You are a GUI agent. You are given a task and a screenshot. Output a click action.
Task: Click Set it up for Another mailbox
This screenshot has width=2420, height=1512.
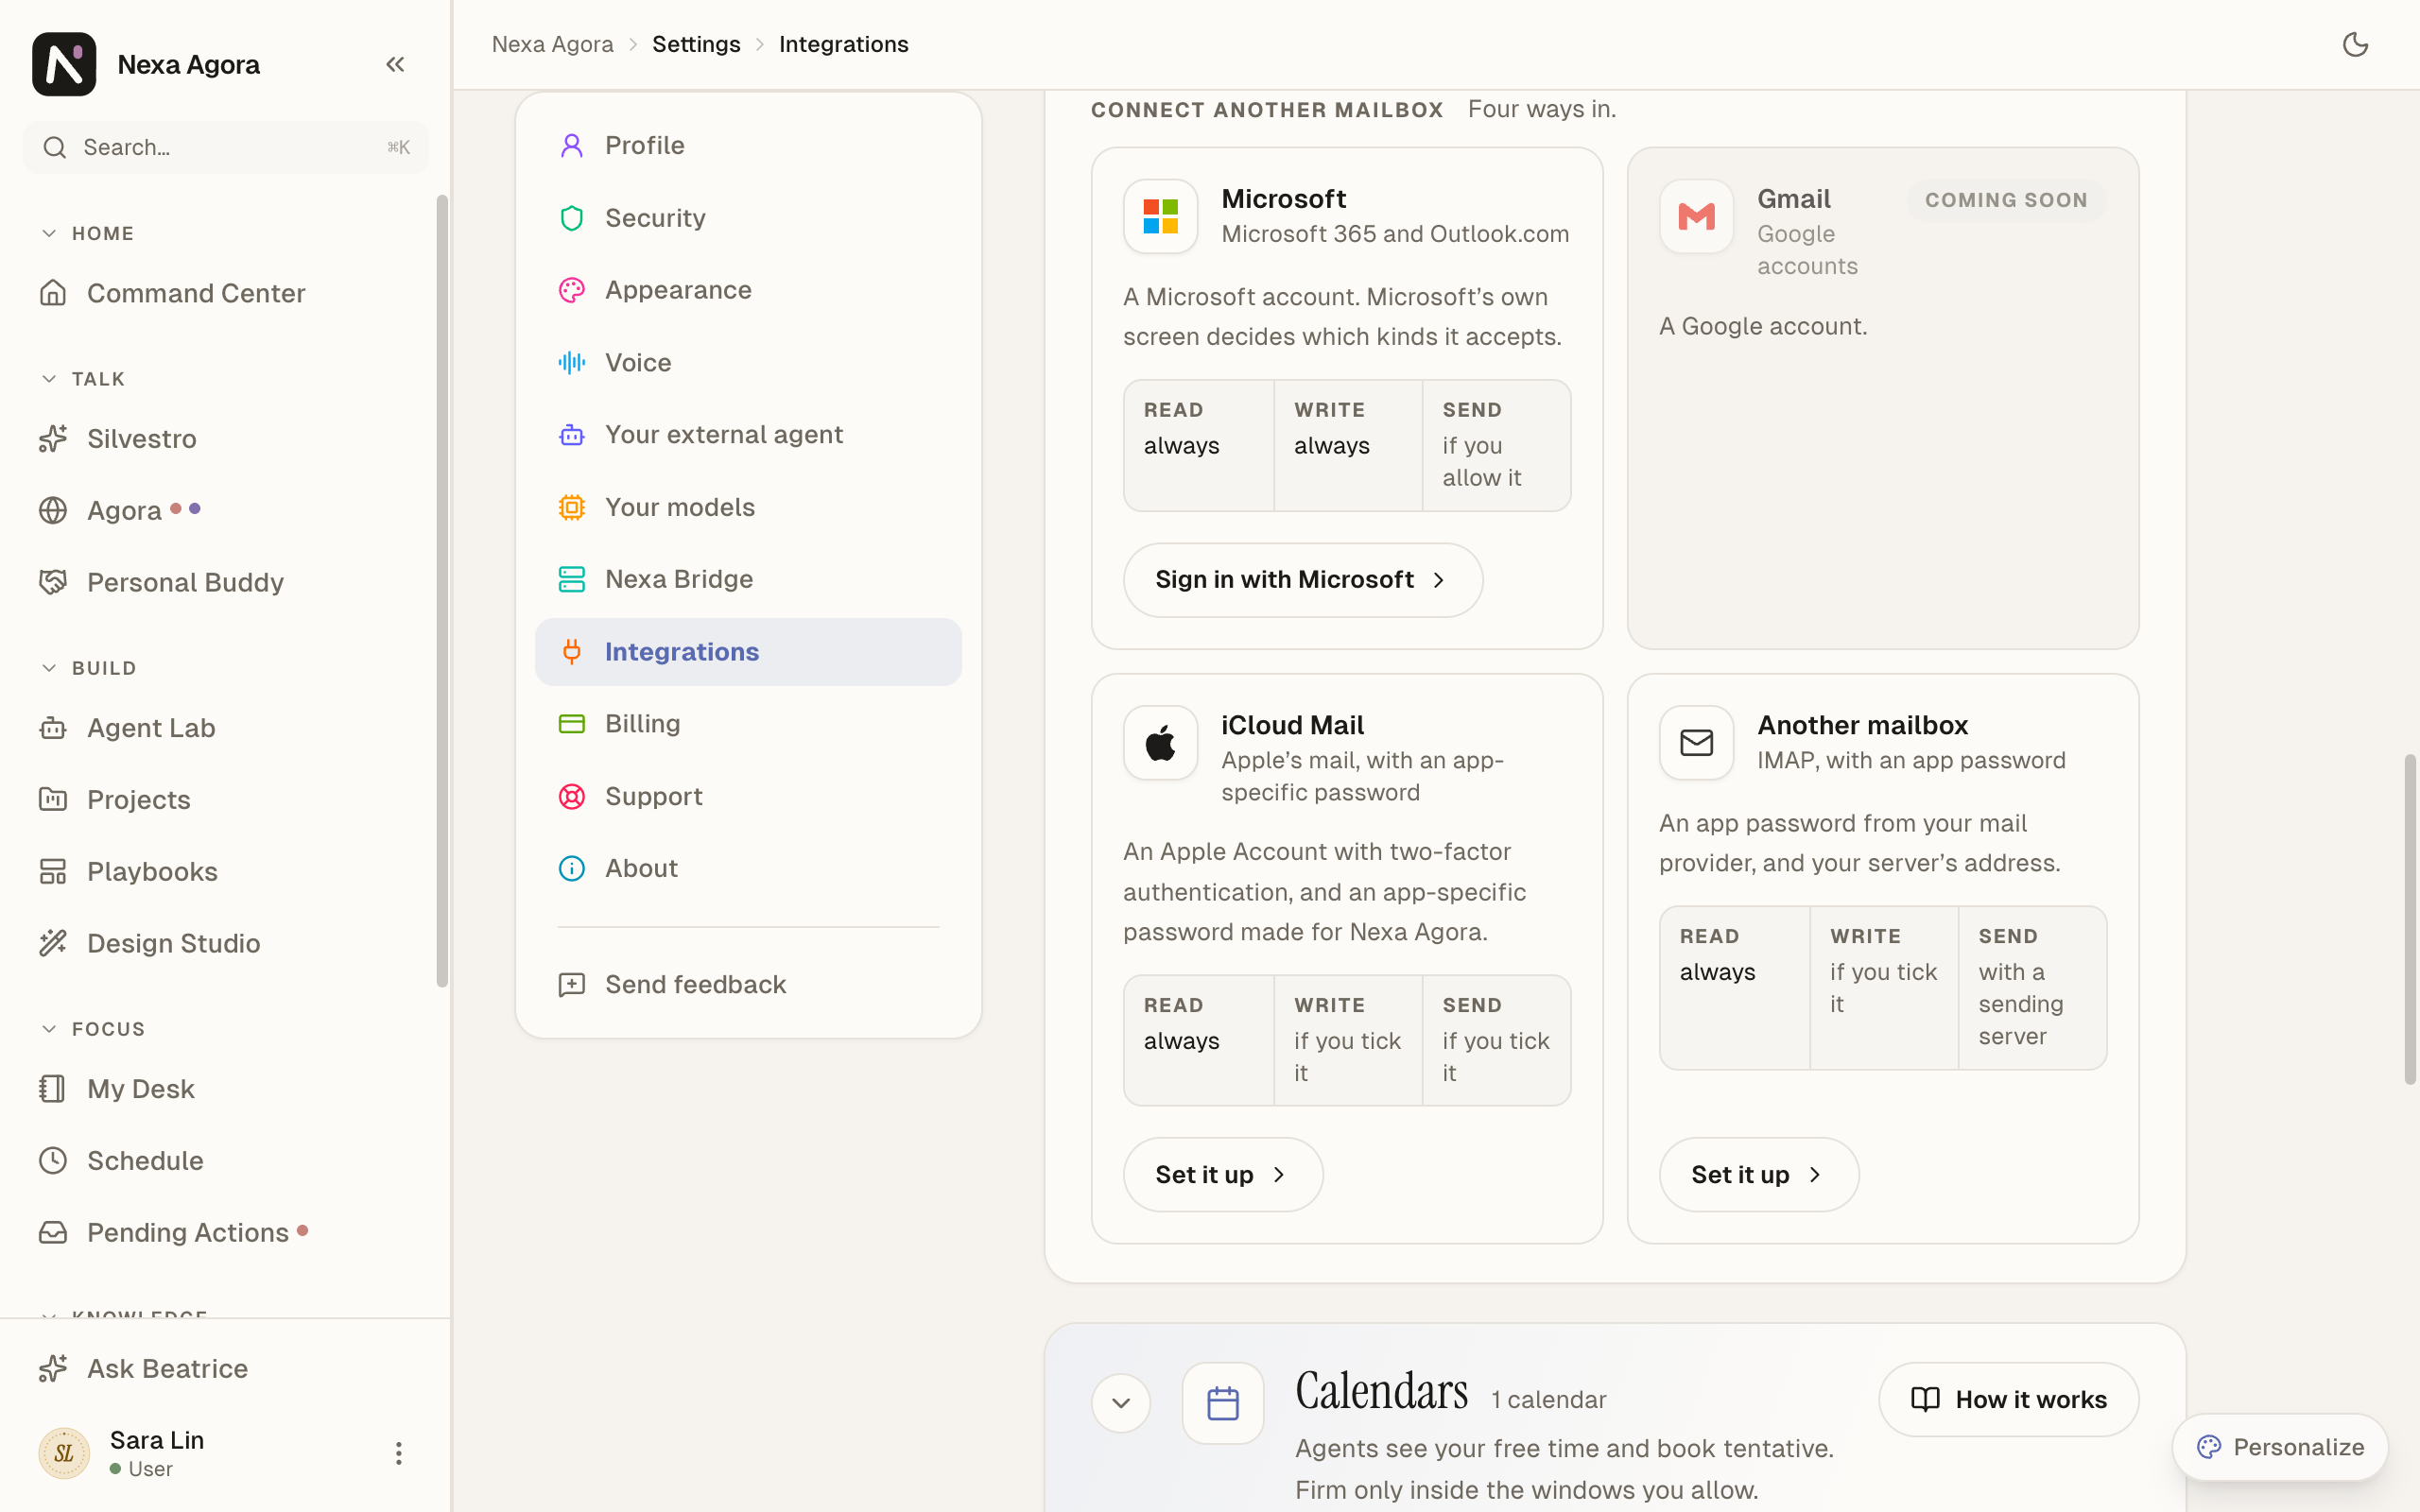pyautogui.click(x=1759, y=1174)
